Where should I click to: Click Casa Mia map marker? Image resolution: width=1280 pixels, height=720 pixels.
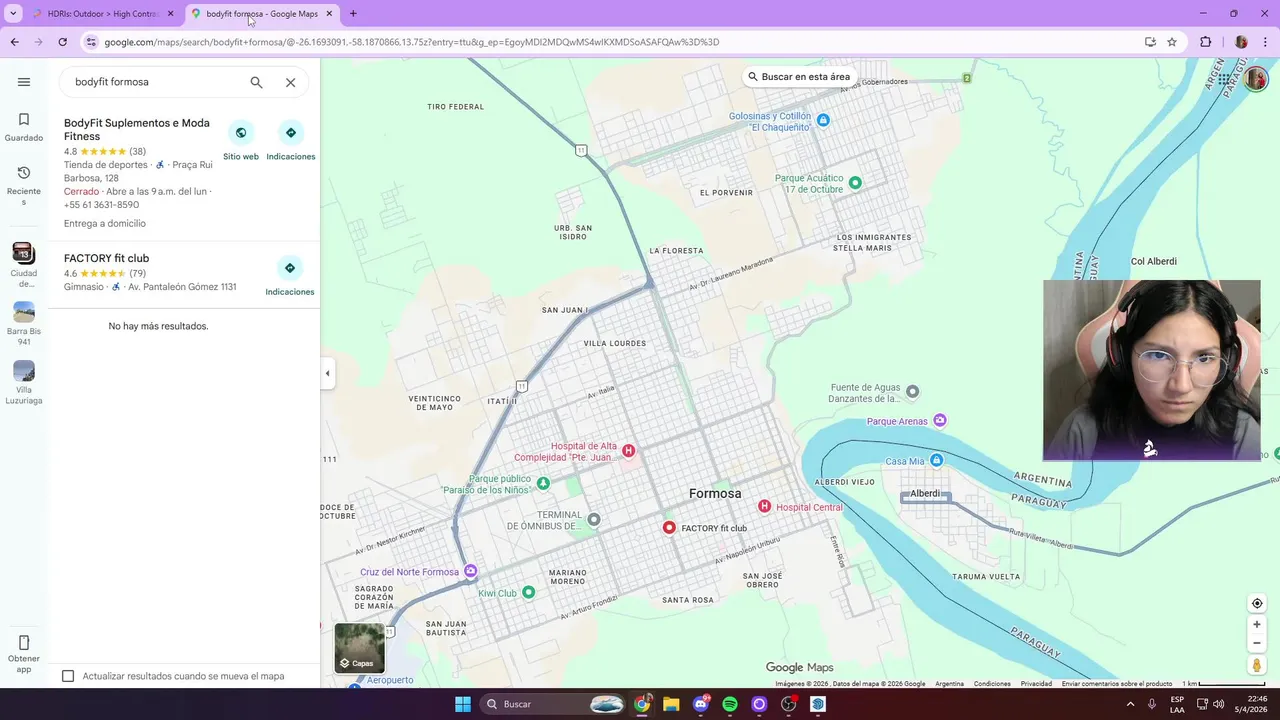(936, 461)
